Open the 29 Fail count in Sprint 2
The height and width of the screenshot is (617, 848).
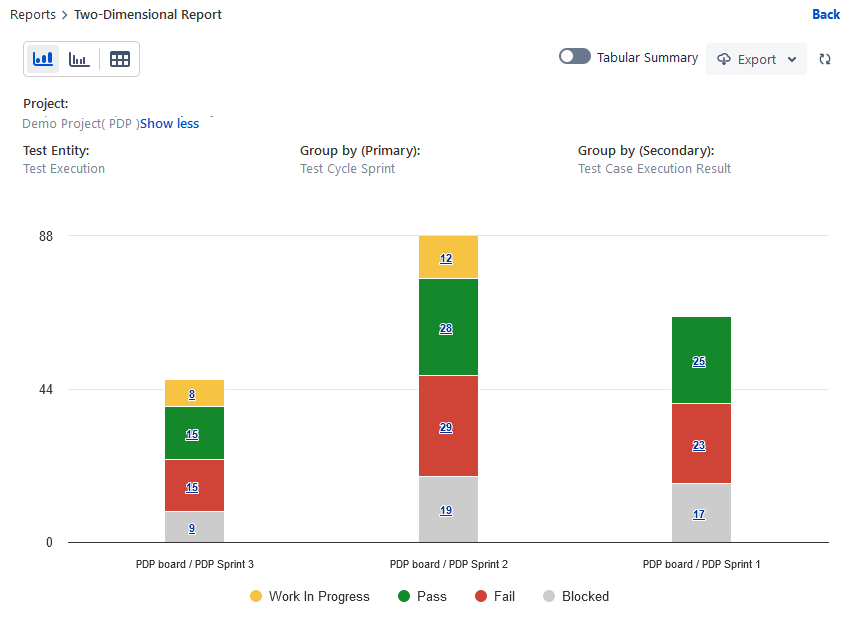[x=446, y=427]
